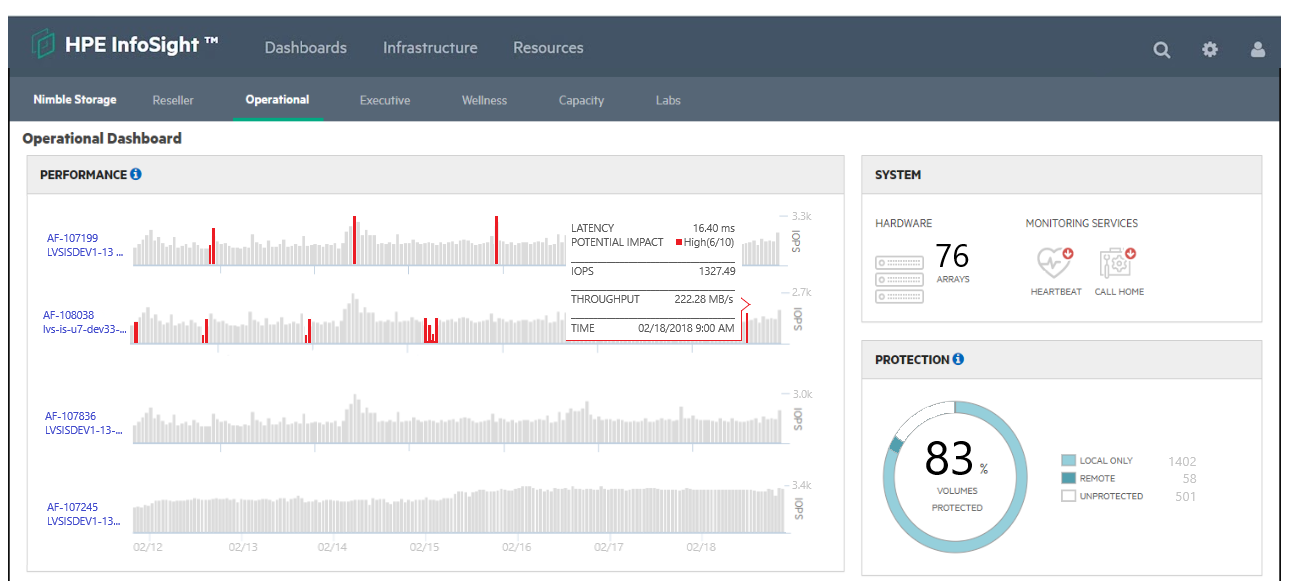Click the Protection info icon
Viewport: 1293px width, 581px height.
958,359
